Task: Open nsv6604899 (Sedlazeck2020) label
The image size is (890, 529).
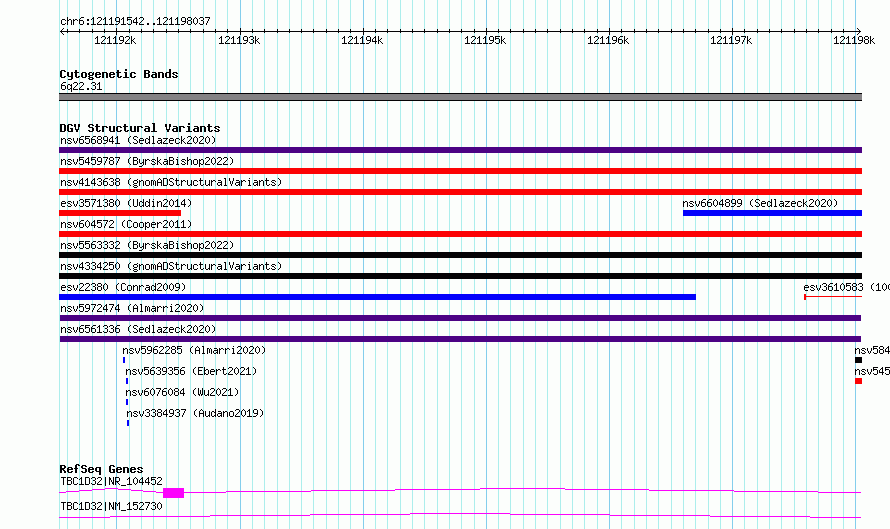Action: point(760,203)
